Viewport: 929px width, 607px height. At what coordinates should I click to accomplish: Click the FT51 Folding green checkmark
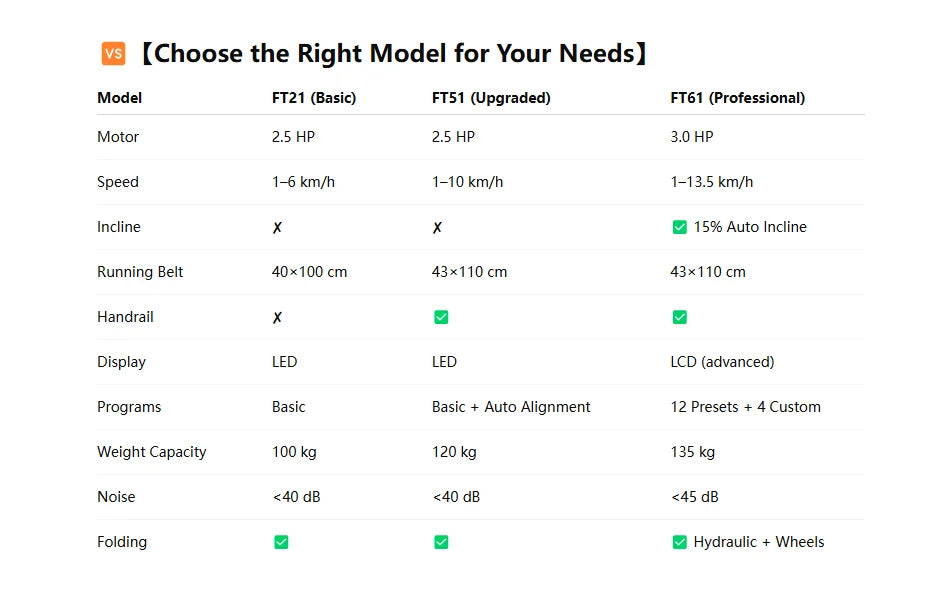[441, 542]
